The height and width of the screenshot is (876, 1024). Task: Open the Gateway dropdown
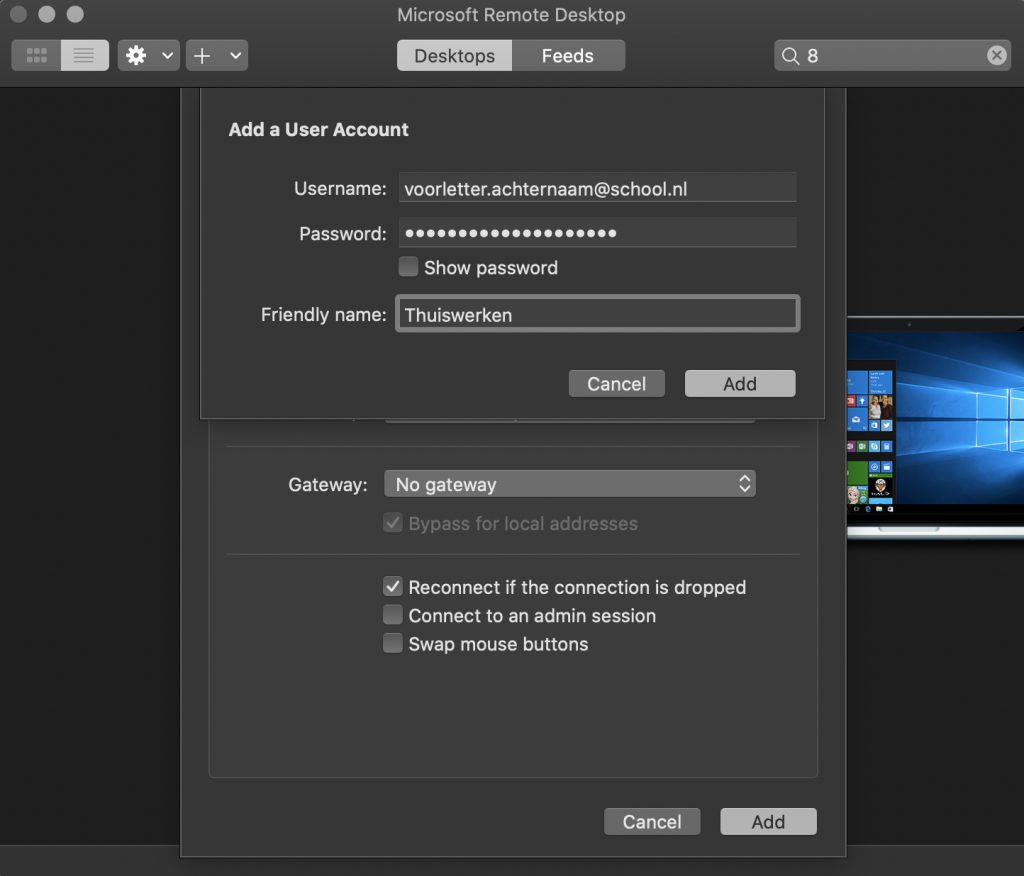[x=569, y=484]
